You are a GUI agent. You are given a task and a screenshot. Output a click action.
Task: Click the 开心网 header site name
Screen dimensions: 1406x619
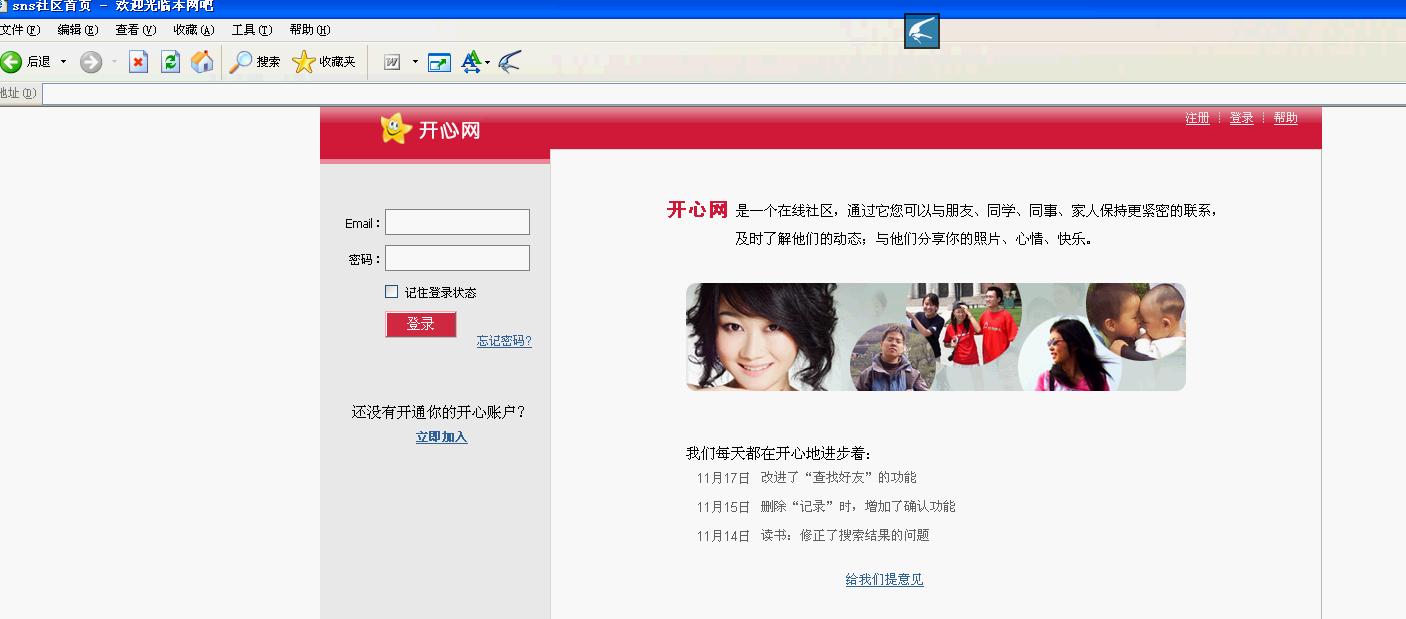[450, 130]
